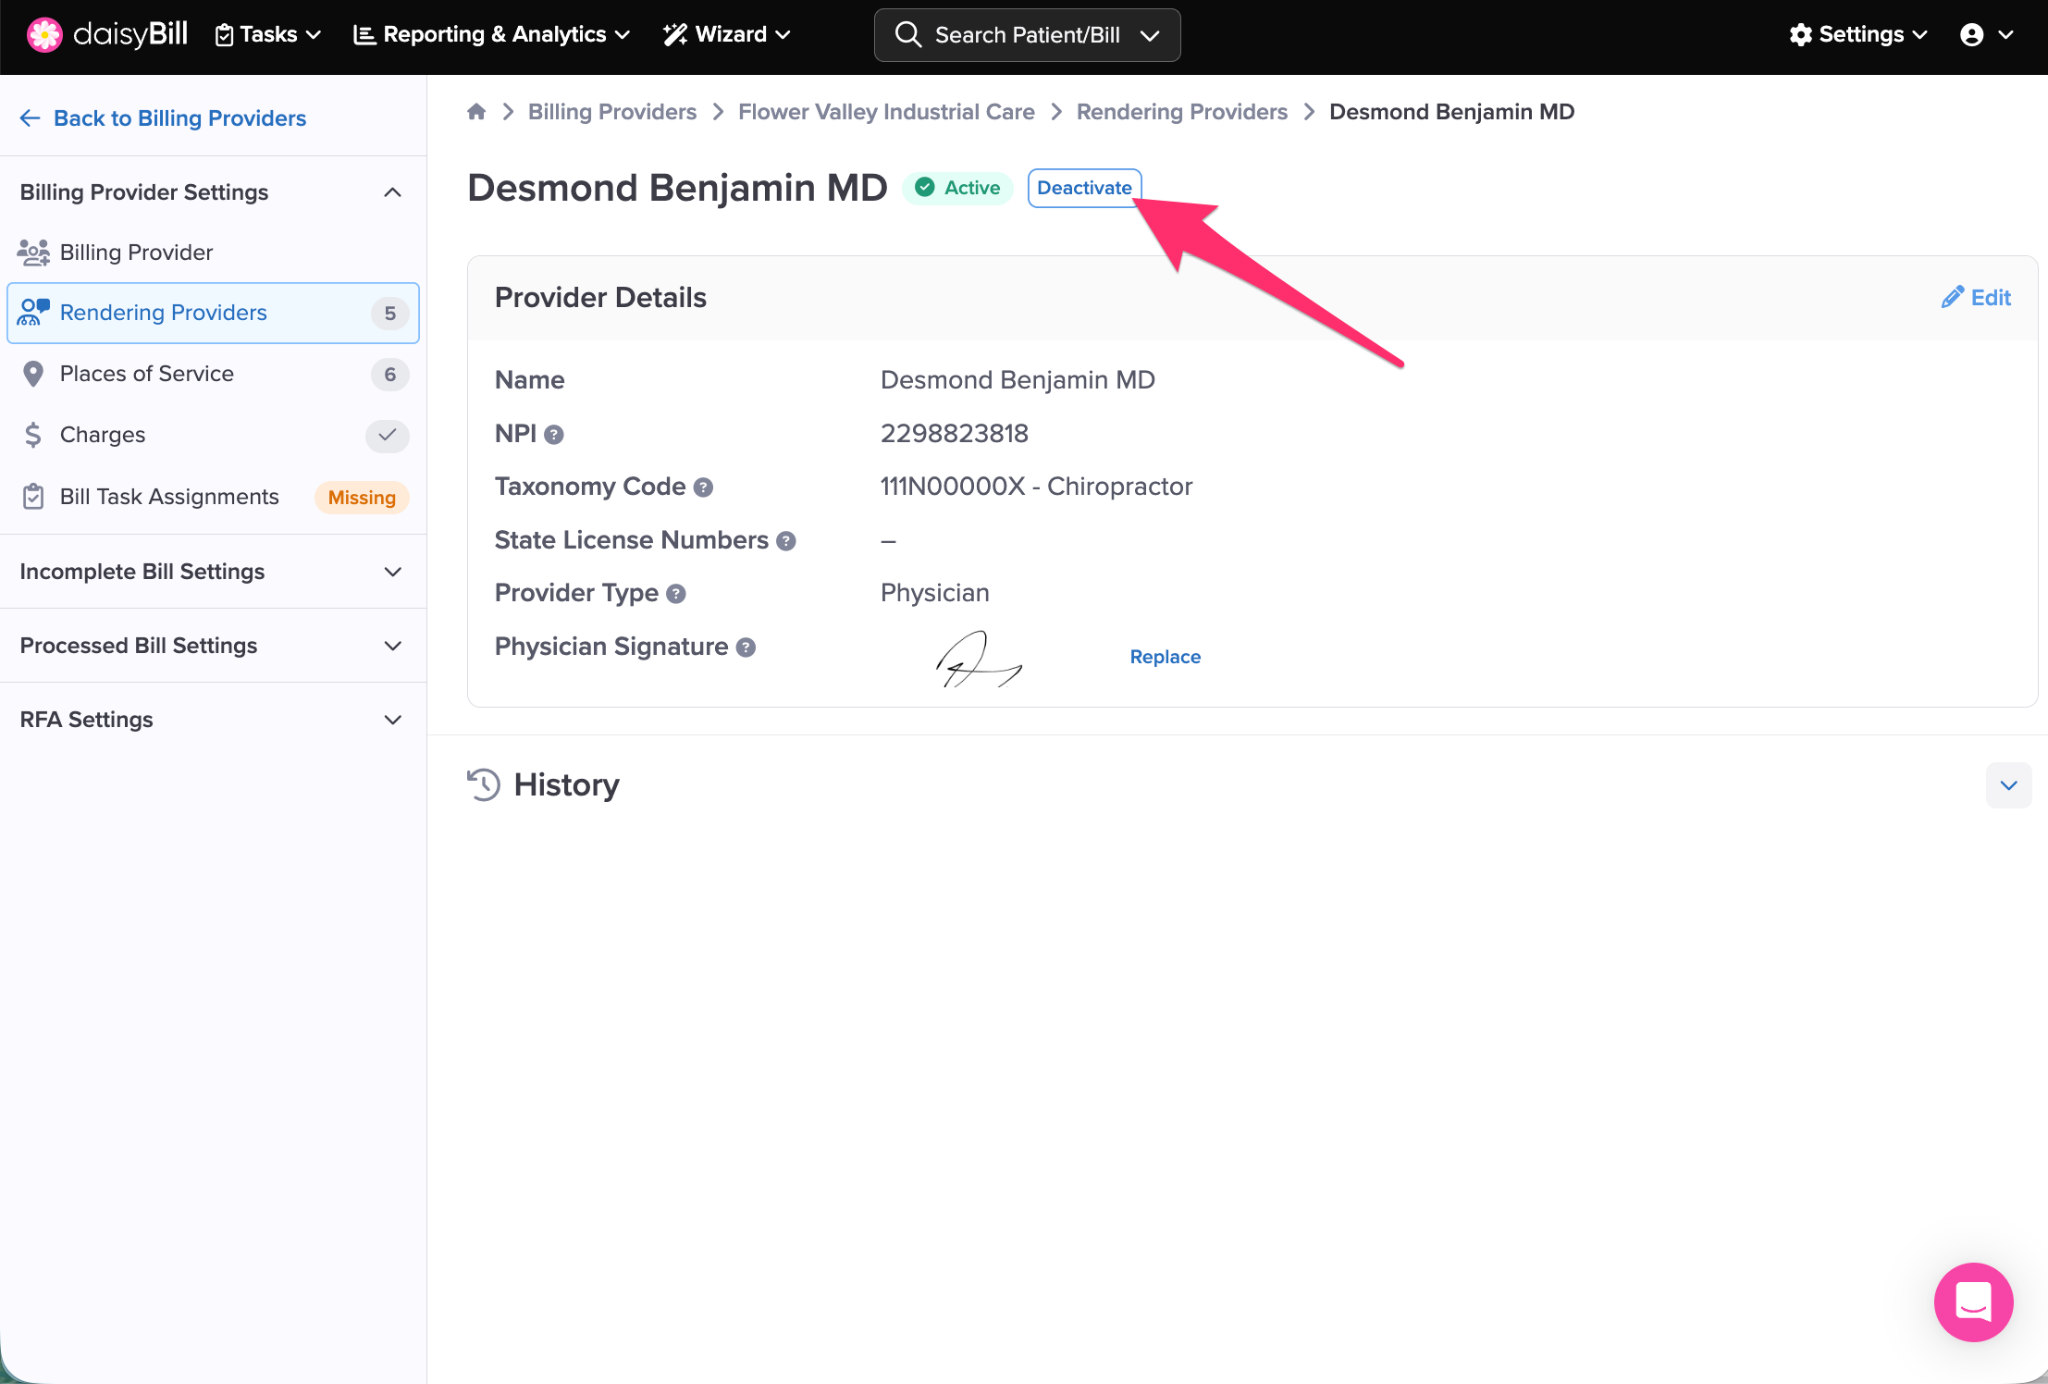The height and width of the screenshot is (1384, 2048).
Task: Click the daisyBill flower logo
Action: pyautogui.click(x=44, y=35)
